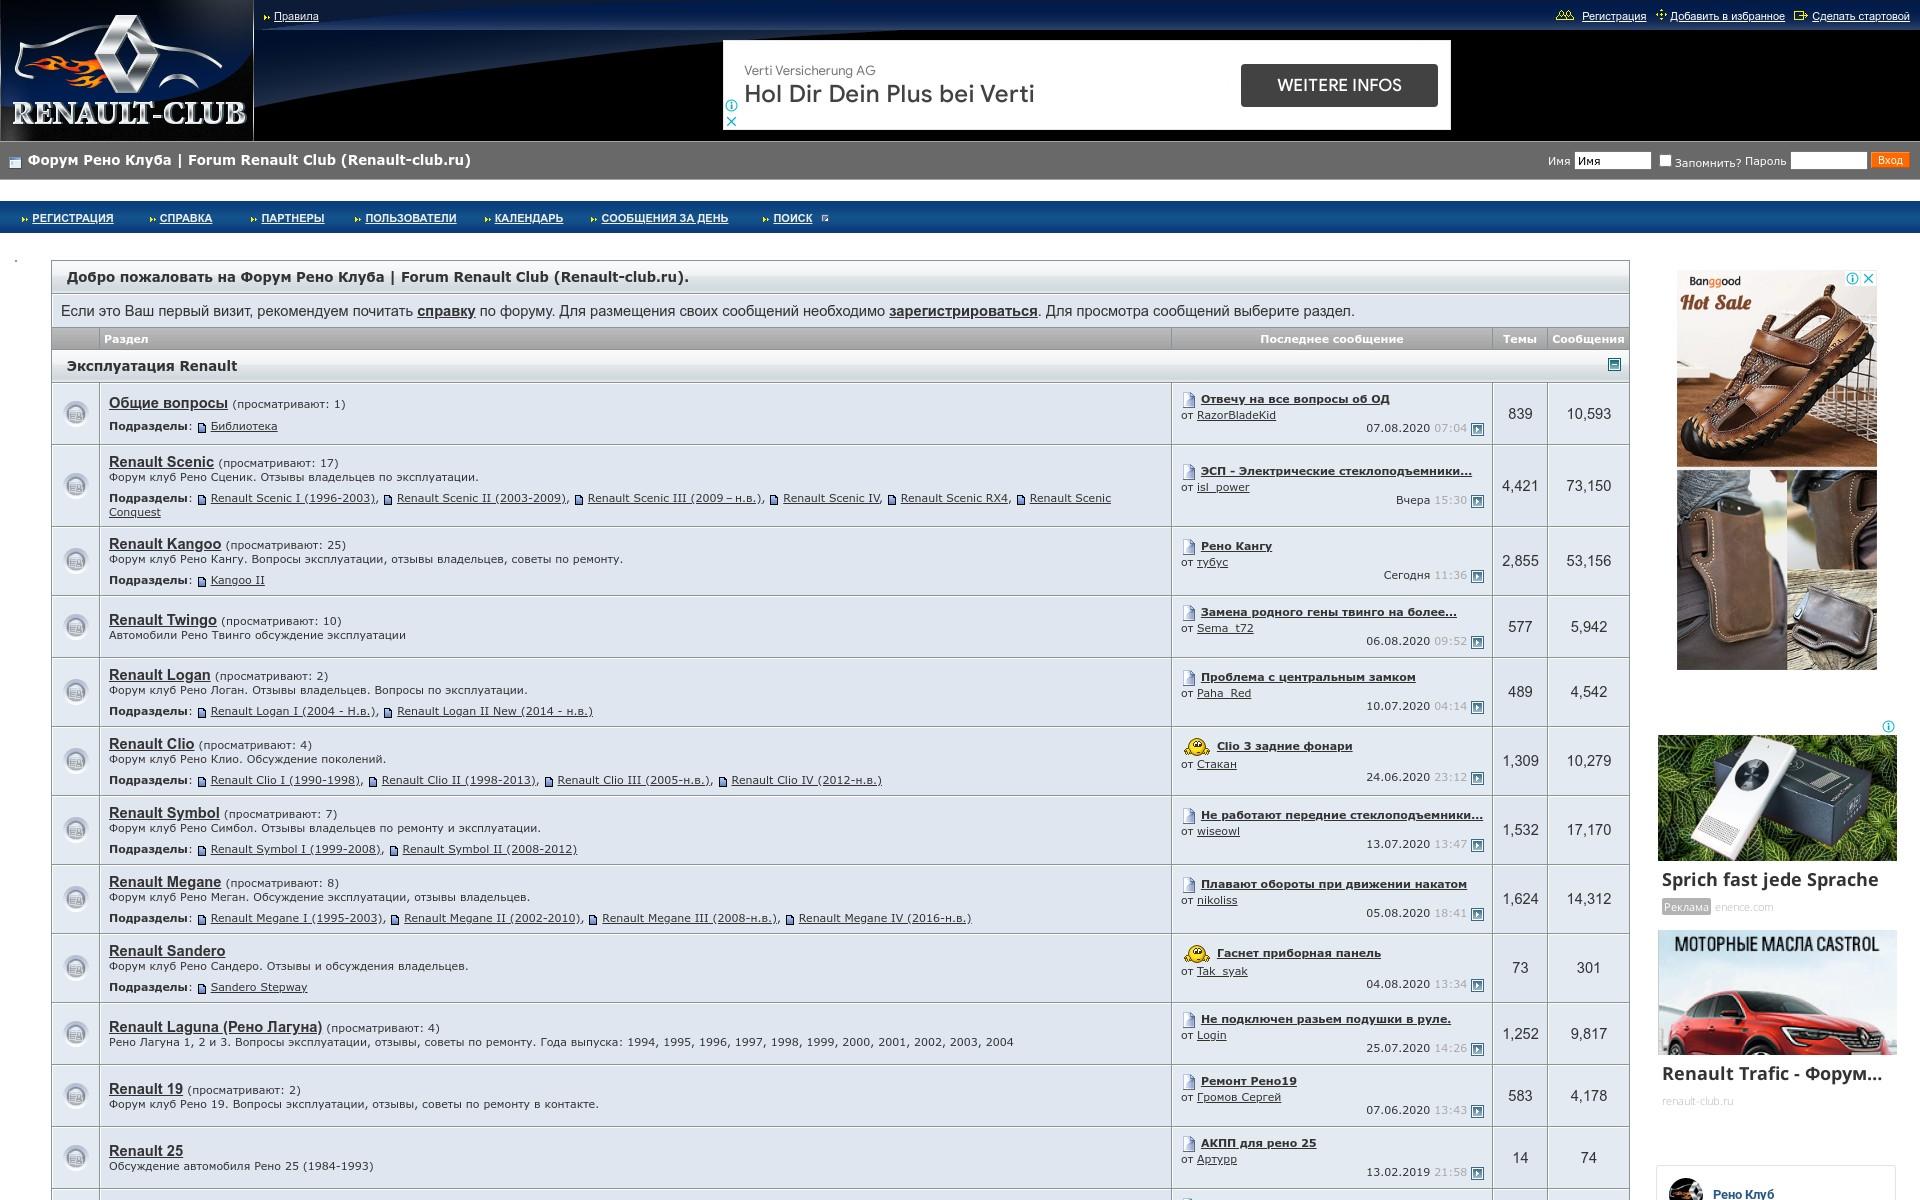Close the Verti ad banner with X
Viewport: 1920px width, 1200px height.
(x=731, y=121)
